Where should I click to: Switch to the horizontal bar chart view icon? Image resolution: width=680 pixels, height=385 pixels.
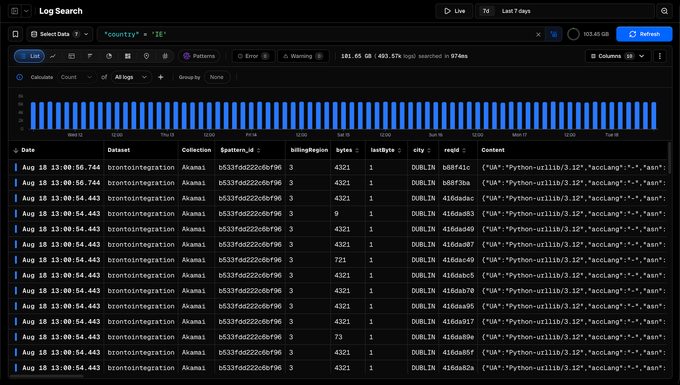(90, 56)
